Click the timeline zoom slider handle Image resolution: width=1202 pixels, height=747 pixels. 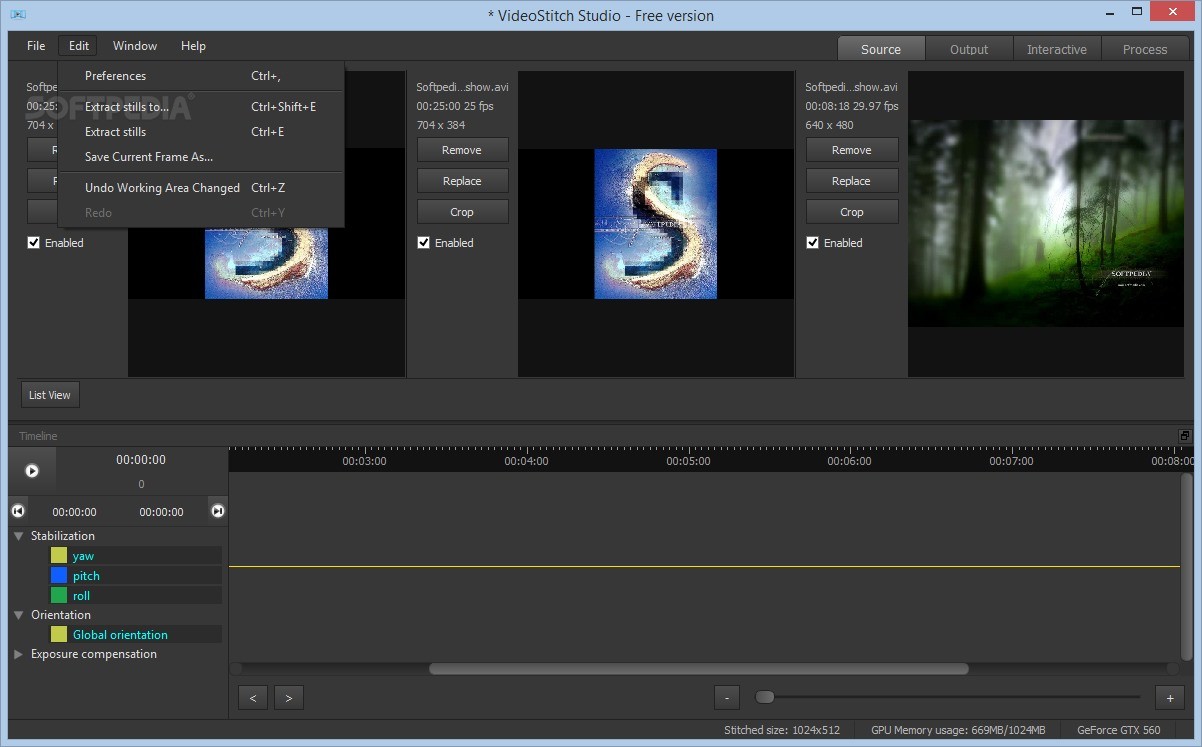coord(764,697)
